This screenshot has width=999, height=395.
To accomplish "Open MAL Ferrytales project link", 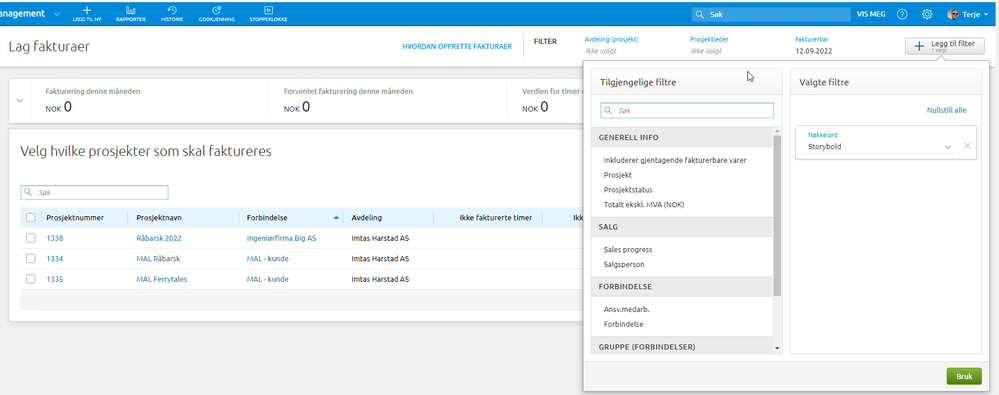I will pyautogui.click(x=162, y=279).
